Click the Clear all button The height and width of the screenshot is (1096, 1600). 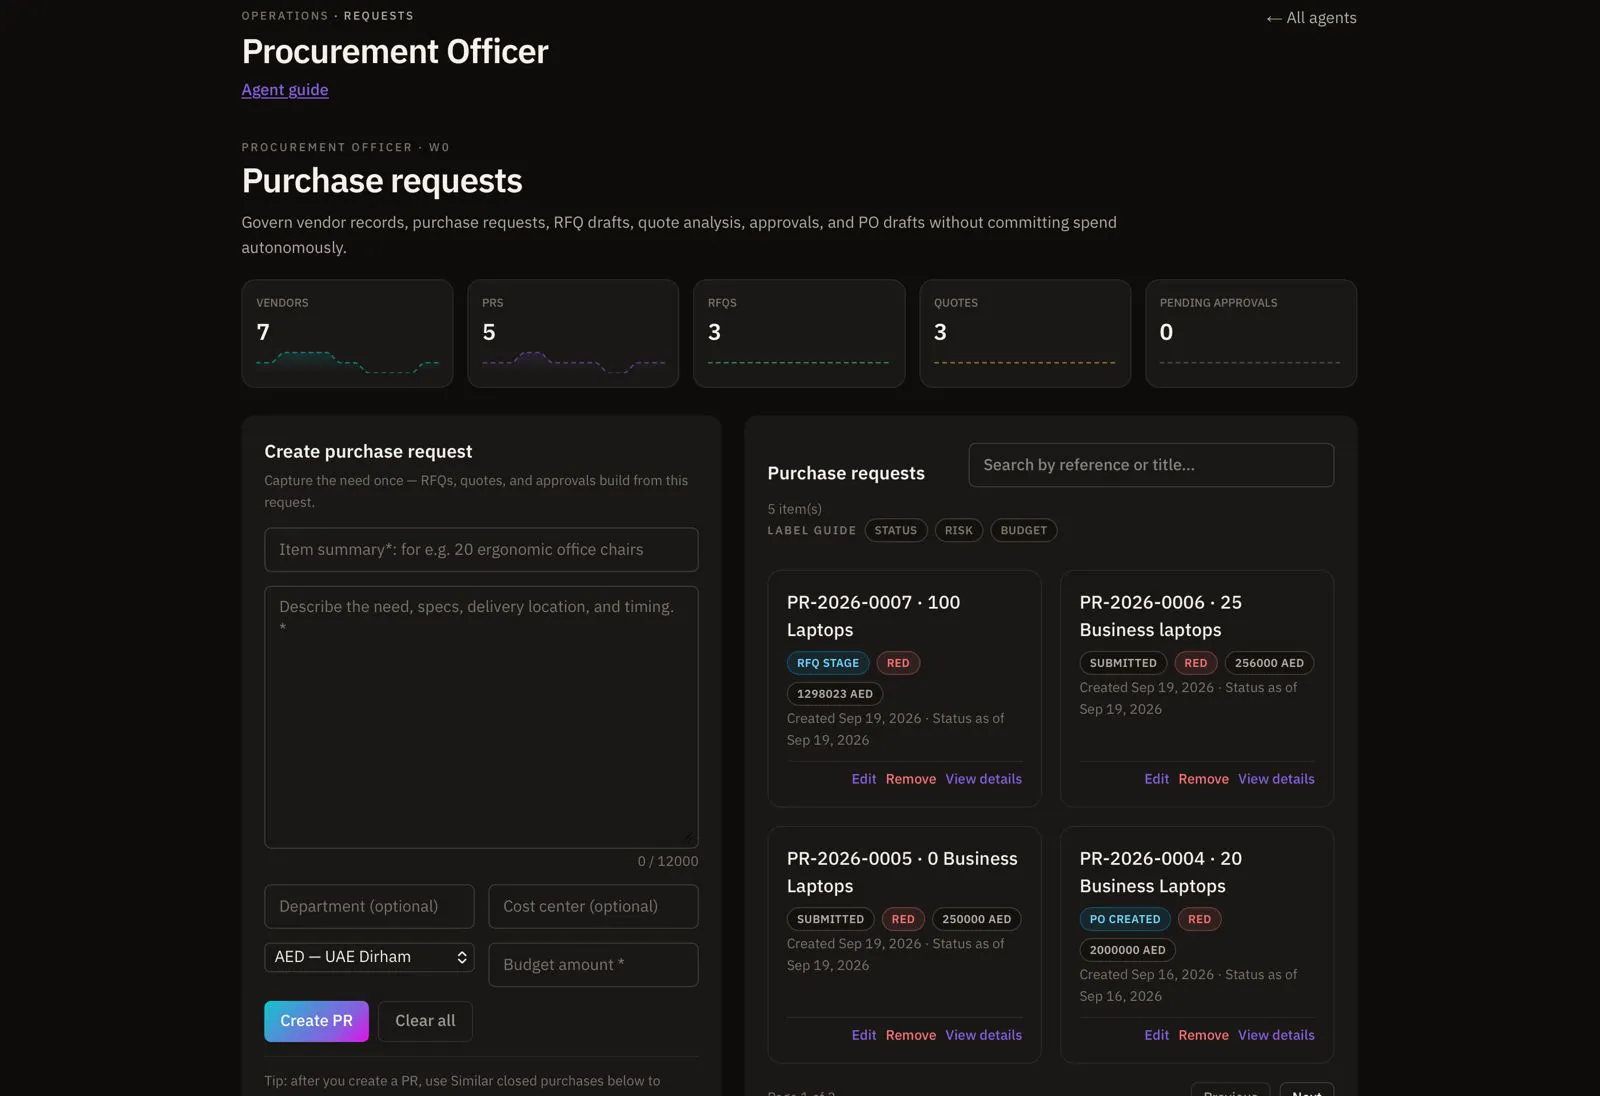tap(425, 1021)
